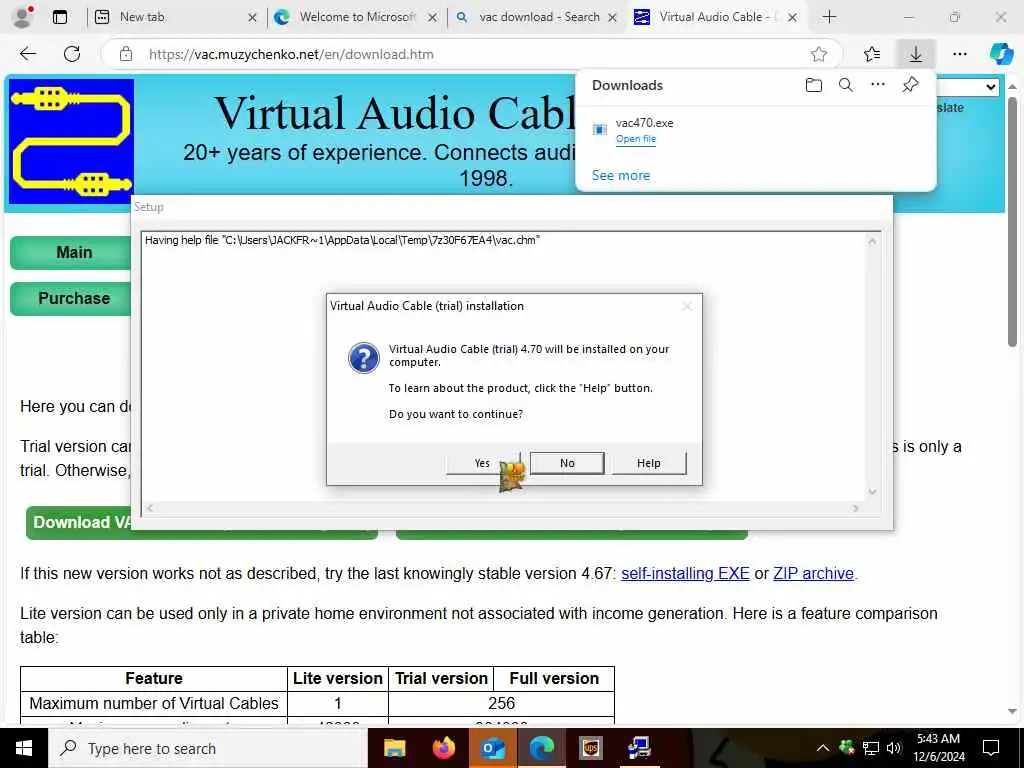Refresh the current page
1024x768 pixels.
coord(72,54)
